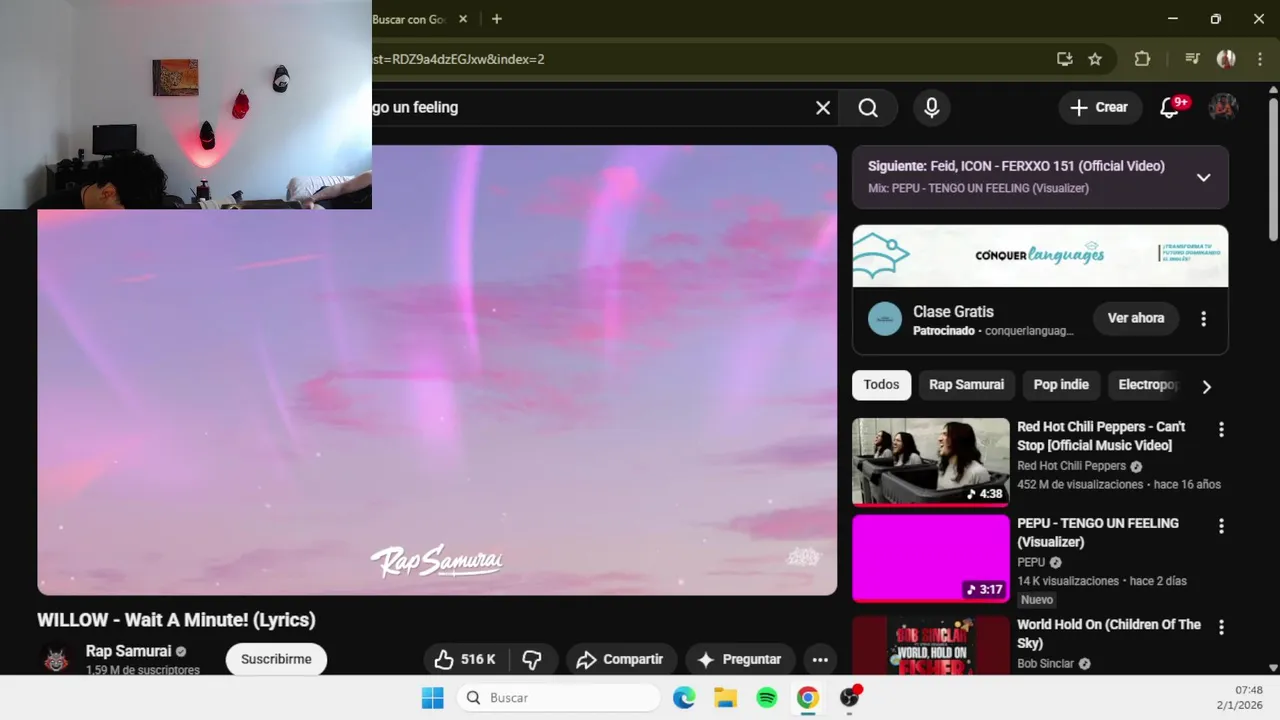Open options for World Hold On video
The width and height of the screenshot is (1280, 720).
coord(1221,627)
